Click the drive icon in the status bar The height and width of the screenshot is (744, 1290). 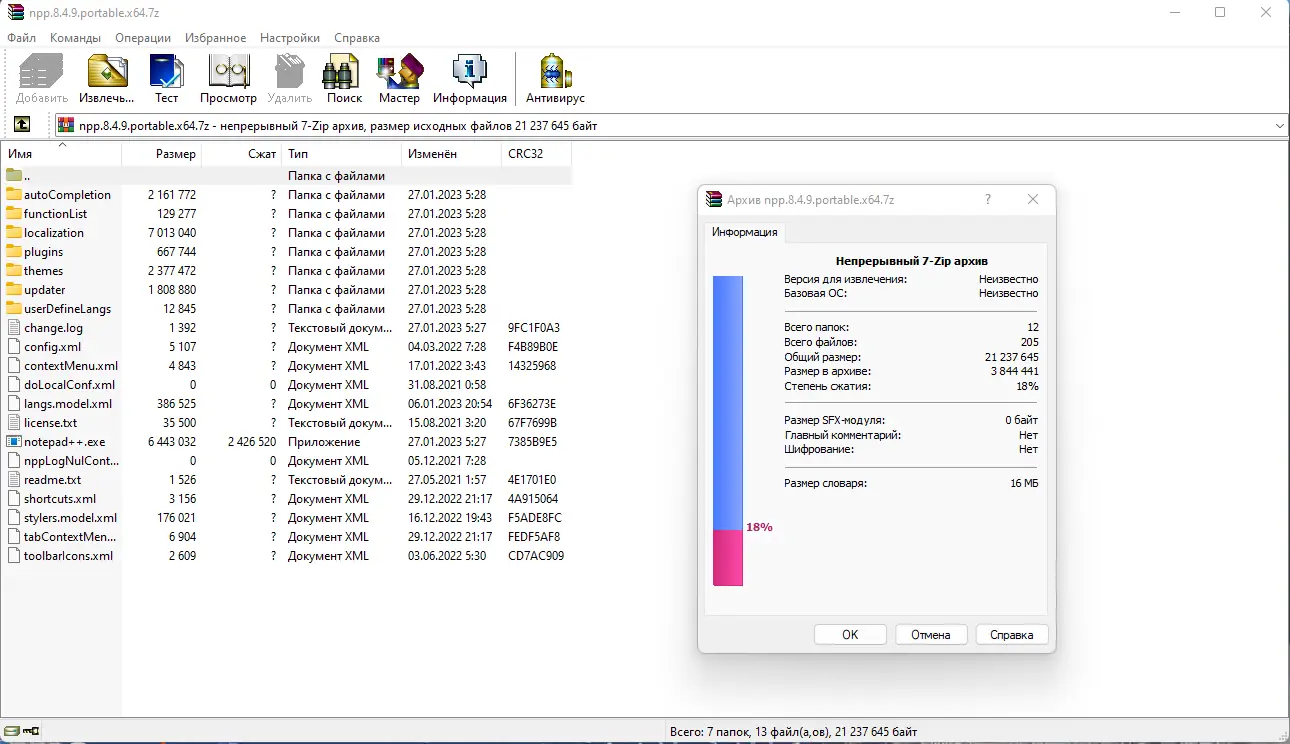click(x=13, y=731)
